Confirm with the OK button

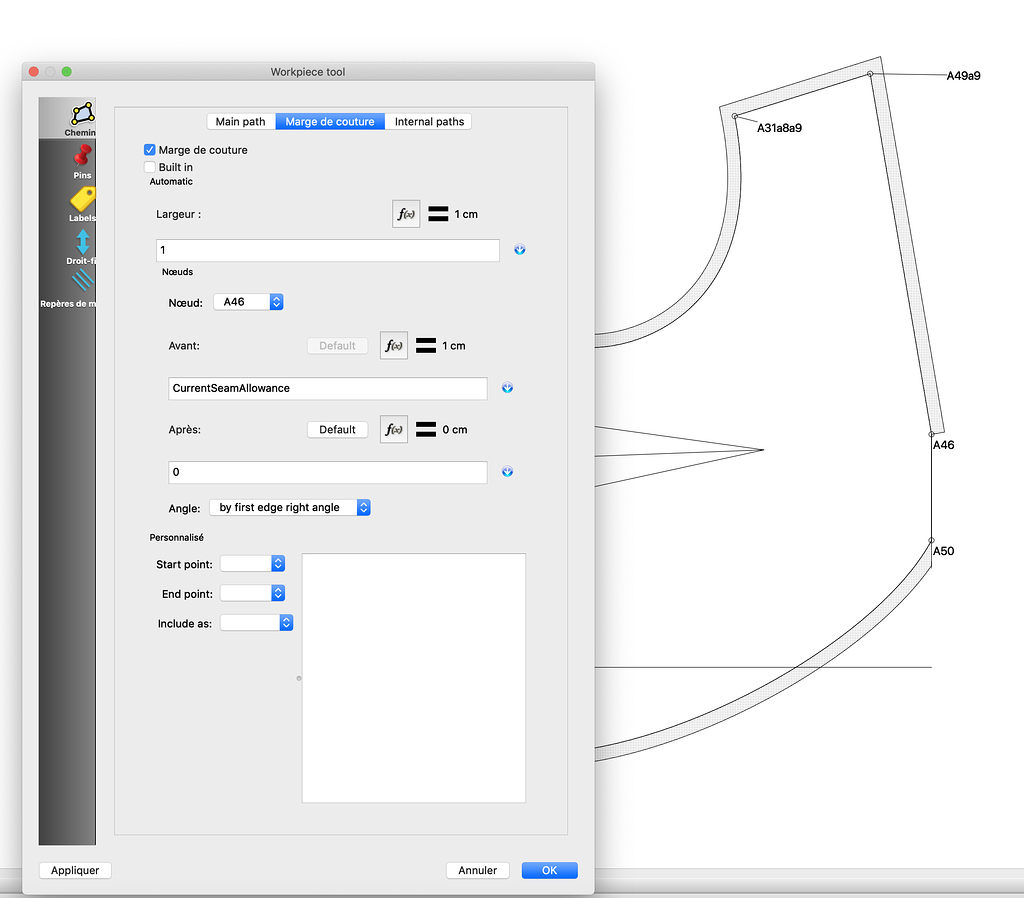coord(549,870)
